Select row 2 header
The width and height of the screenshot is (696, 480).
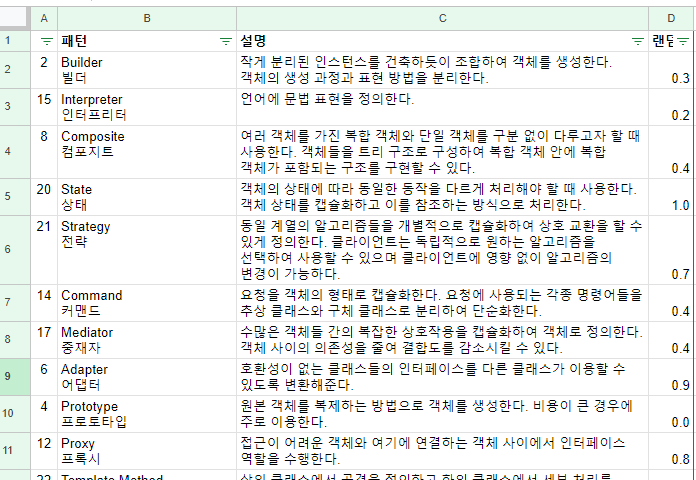[15, 70]
